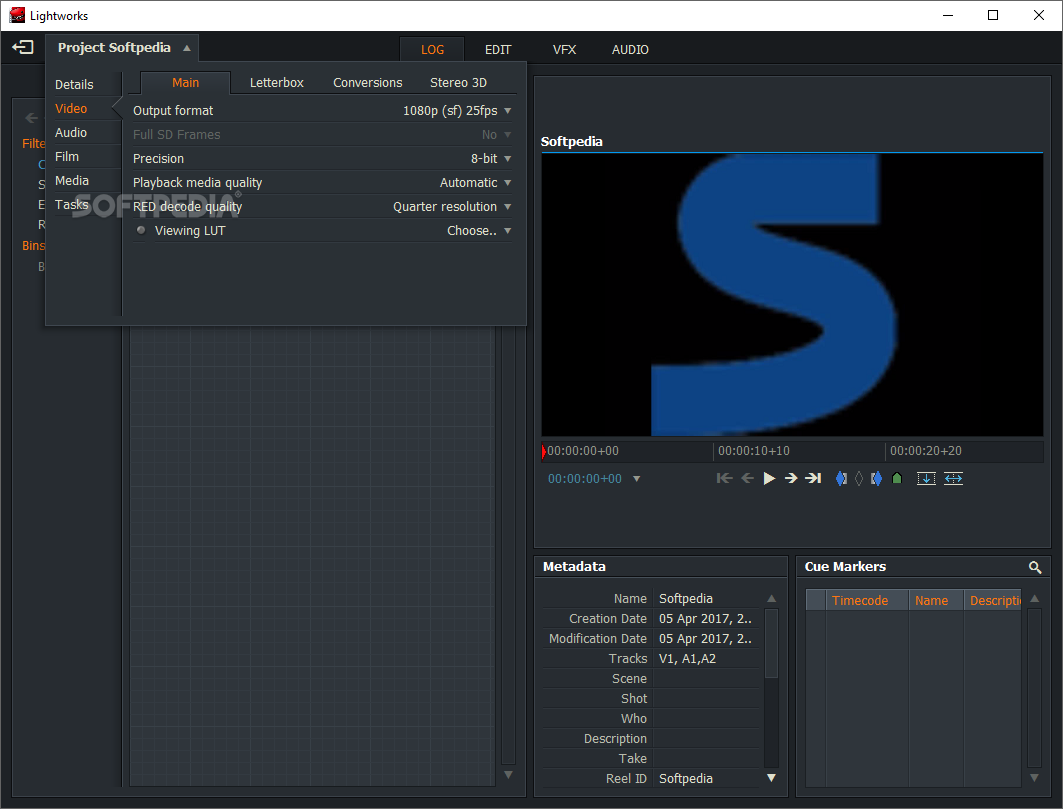Click cue markers scroll up arrow
The image size is (1063, 809).
point(1034,598)
